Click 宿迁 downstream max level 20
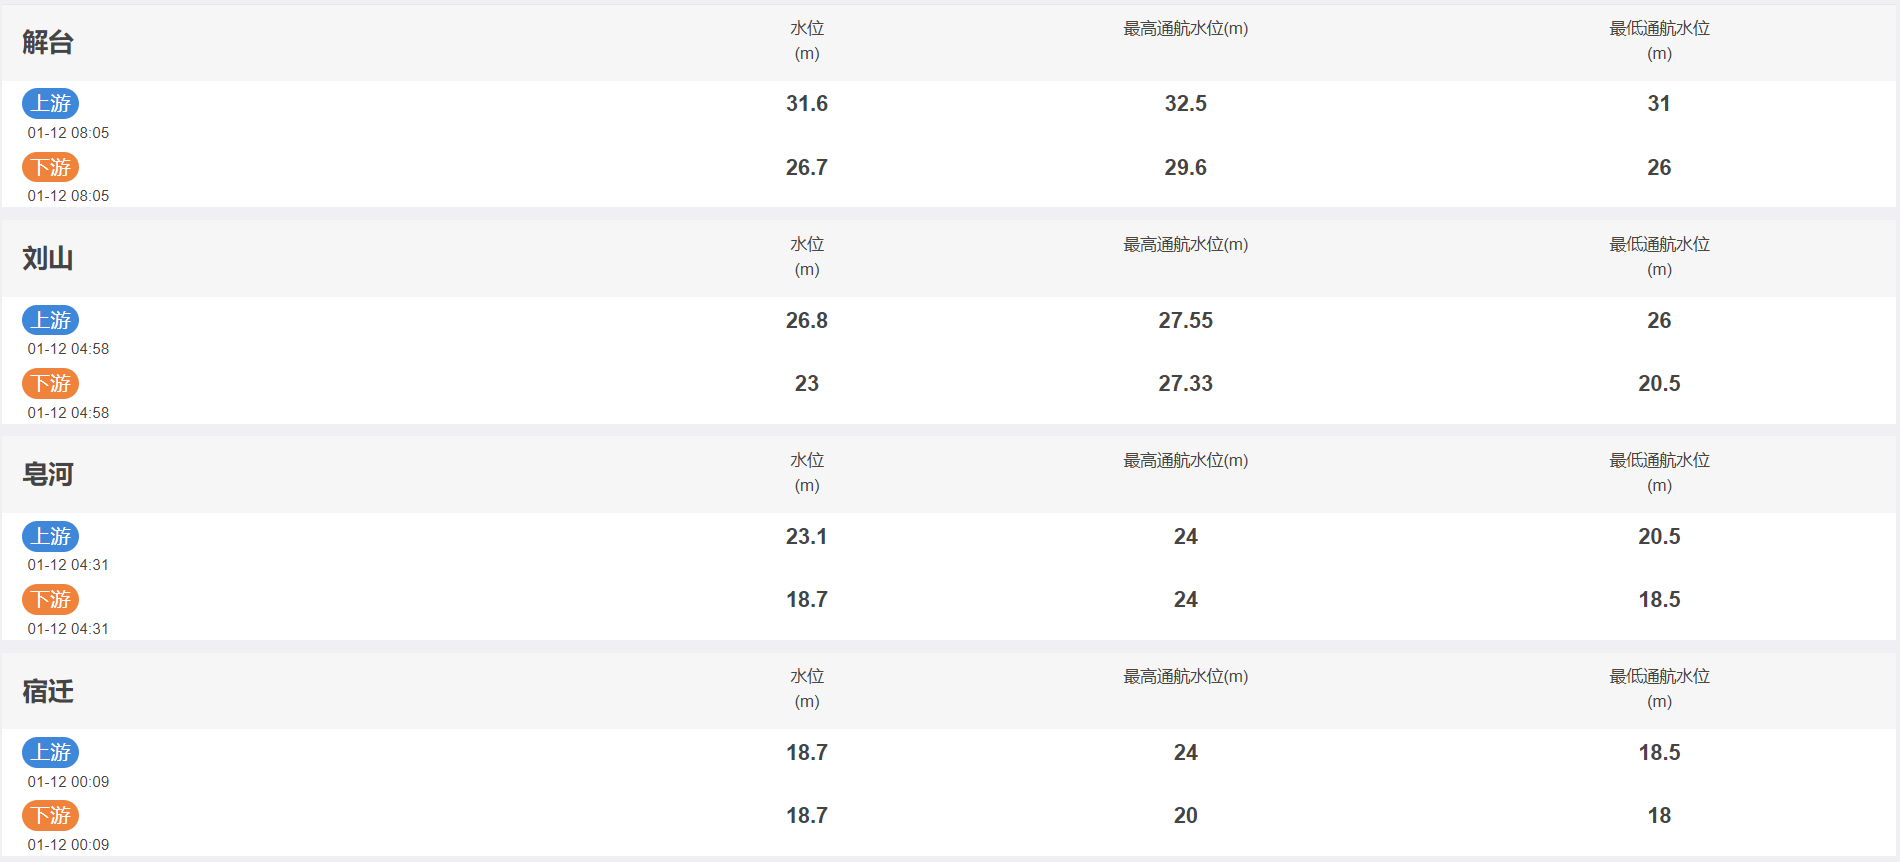Image resolution: width=1900 pixels, height=862 pixels. 1186,815
